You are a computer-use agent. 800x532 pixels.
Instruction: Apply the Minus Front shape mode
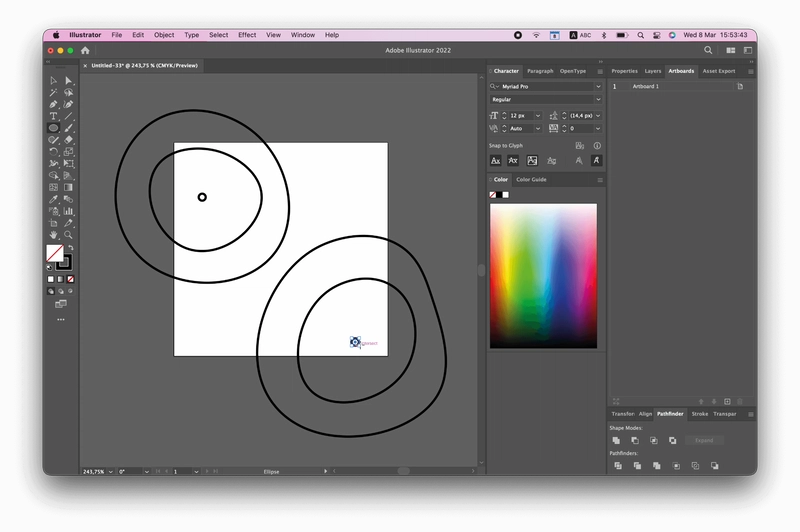(x=635, y=440)
